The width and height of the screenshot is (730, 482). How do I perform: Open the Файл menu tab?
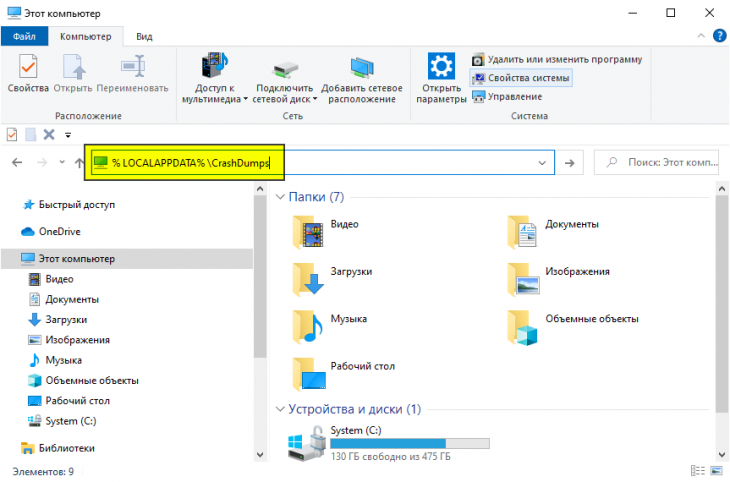pos(24,36)
